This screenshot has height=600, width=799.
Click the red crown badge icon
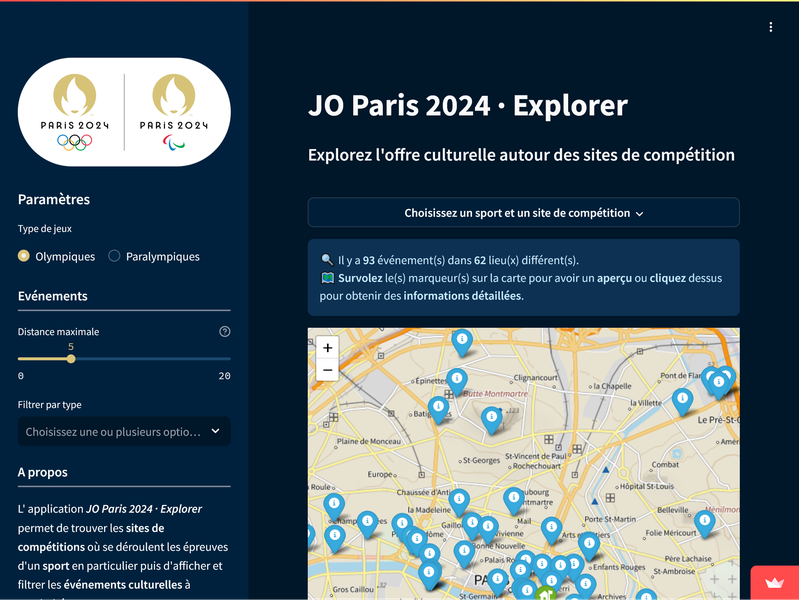774,582
